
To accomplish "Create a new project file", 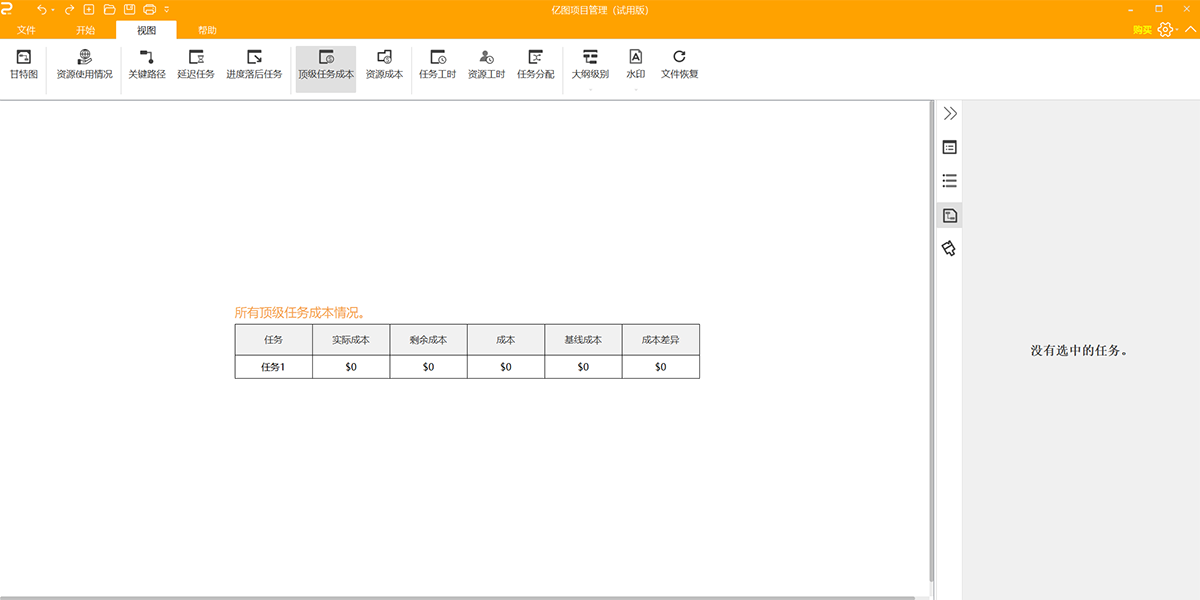I will [89, 8].
